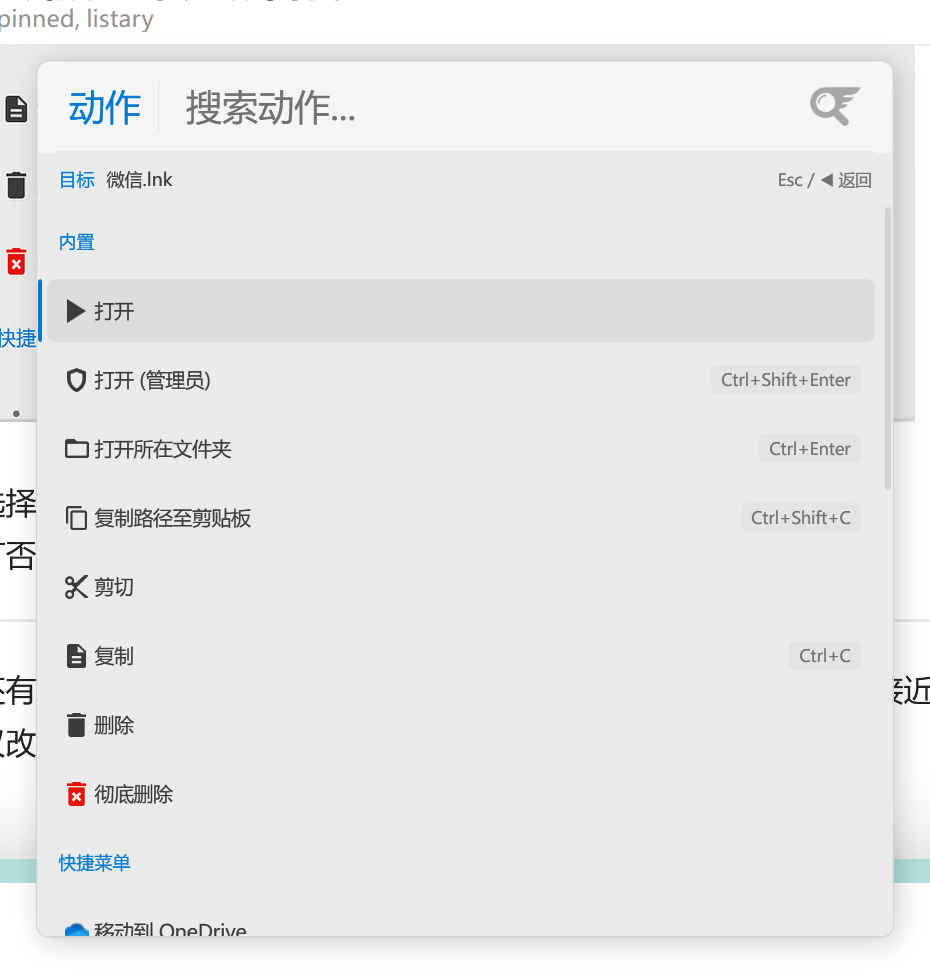Screen dimensions: 930x974
Task: Select 移动到 OneDrive menu entry
Action: click(461, 922)
